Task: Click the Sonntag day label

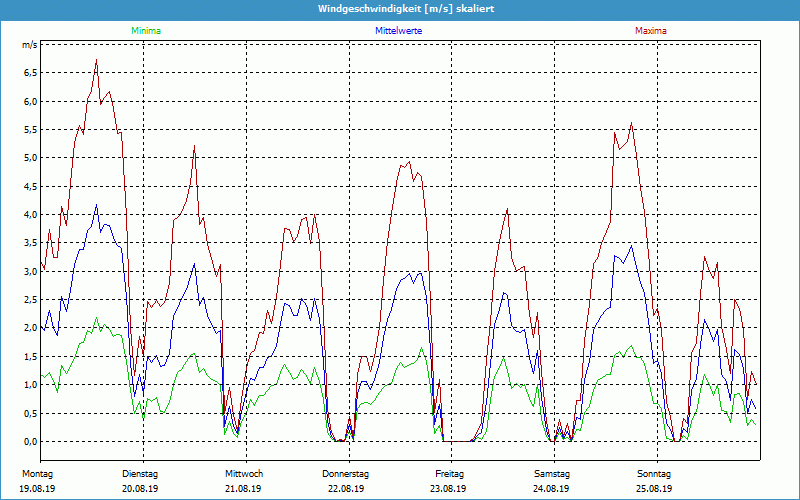Action: pos(654,474)
